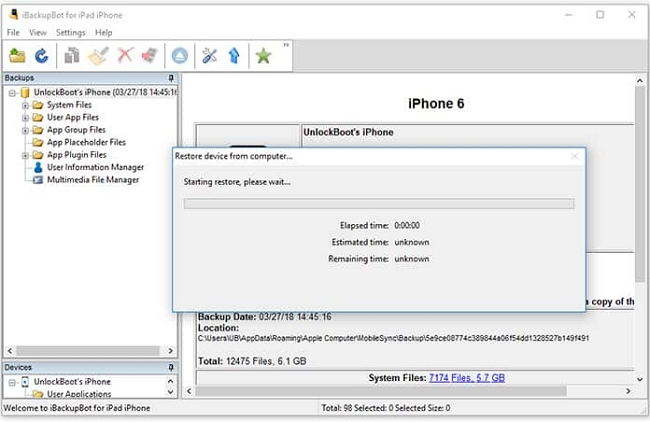Collapse UnlockBoot's iPhone in Devices panel
This screenshot has width=650, height=422.
(12, 382)
